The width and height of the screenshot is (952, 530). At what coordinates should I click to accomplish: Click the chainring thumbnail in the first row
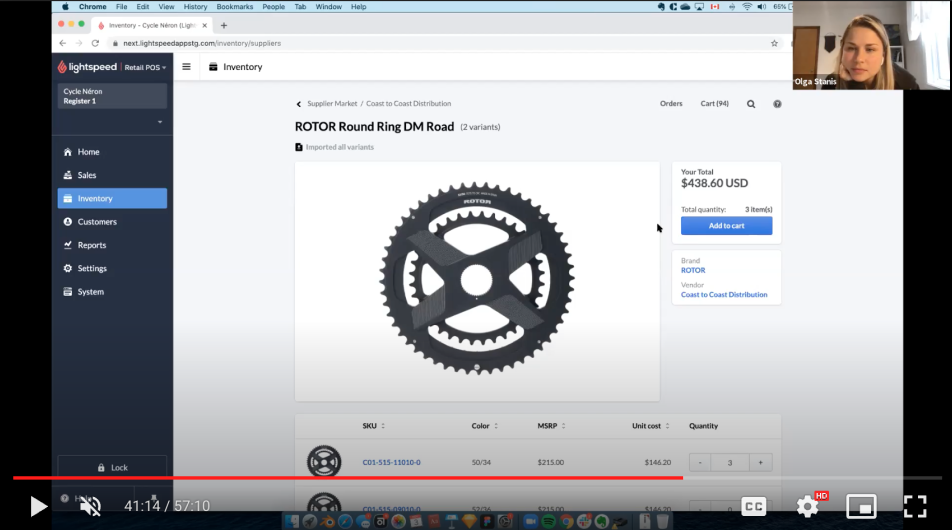coord(324,462)
